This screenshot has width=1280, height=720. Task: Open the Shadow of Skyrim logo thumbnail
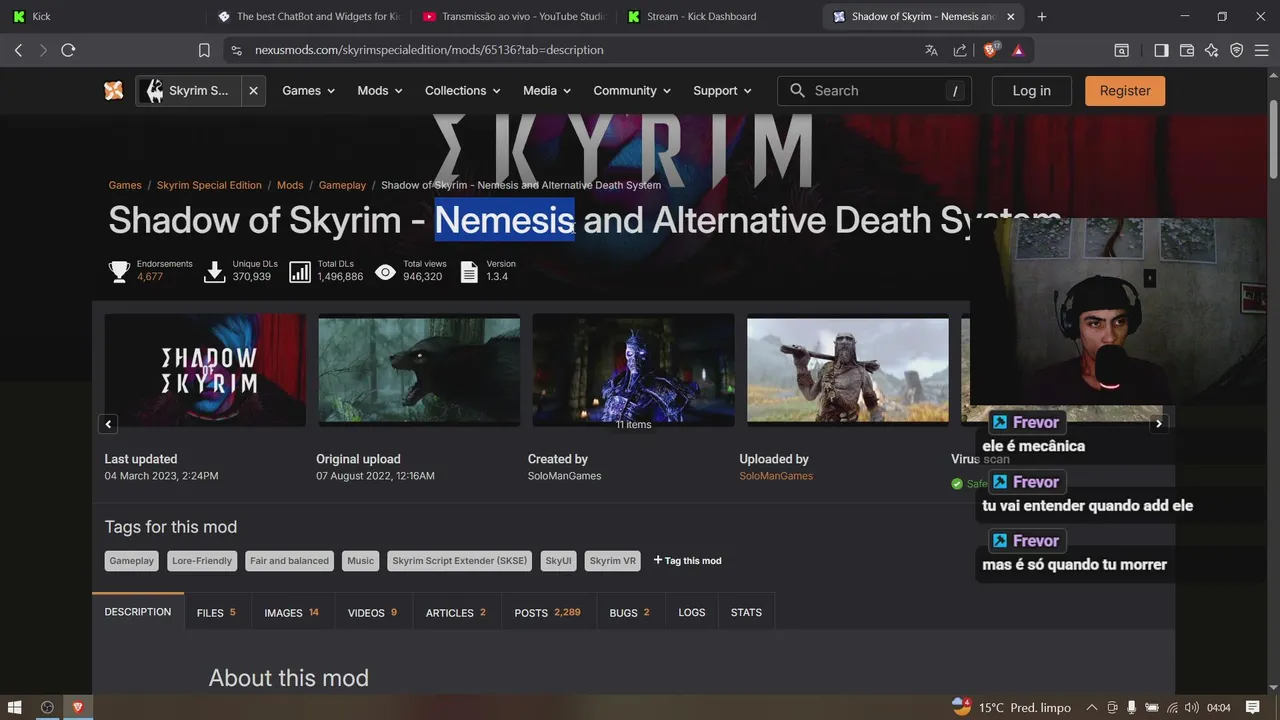pyautogui.click(x=205, y=370)
